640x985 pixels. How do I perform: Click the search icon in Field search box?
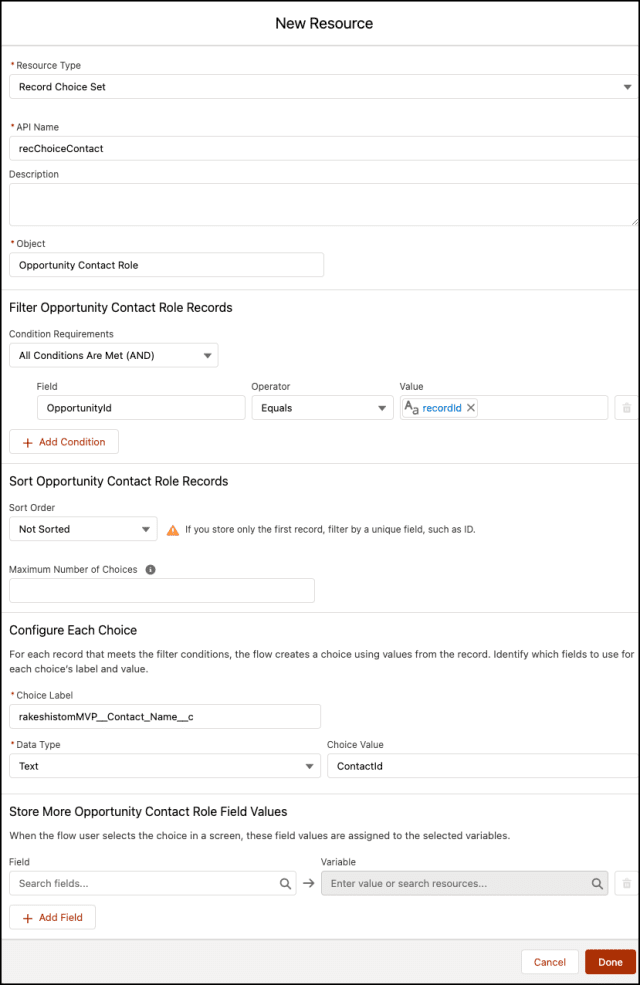[x=285, y=884]
